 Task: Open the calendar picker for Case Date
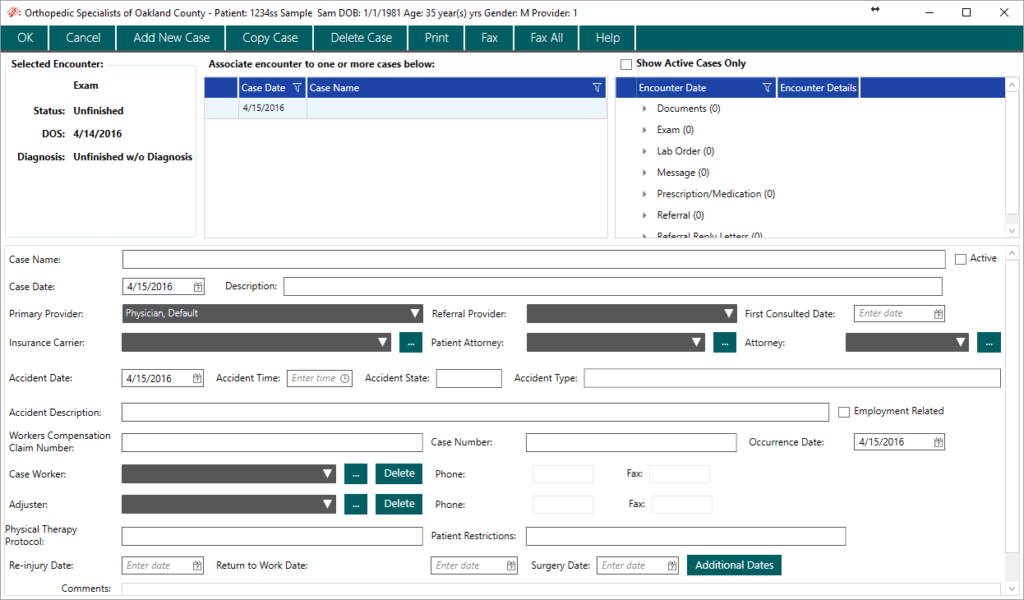tap(196, 286)
